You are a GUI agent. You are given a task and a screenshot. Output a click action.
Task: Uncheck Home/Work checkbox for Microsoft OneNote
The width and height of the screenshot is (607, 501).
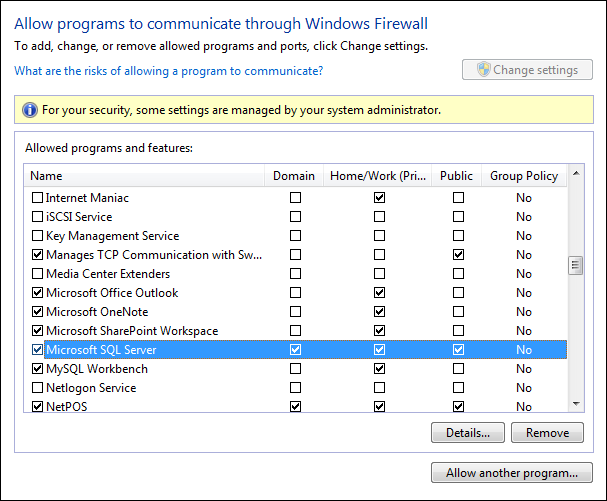[x=379, y=311]
